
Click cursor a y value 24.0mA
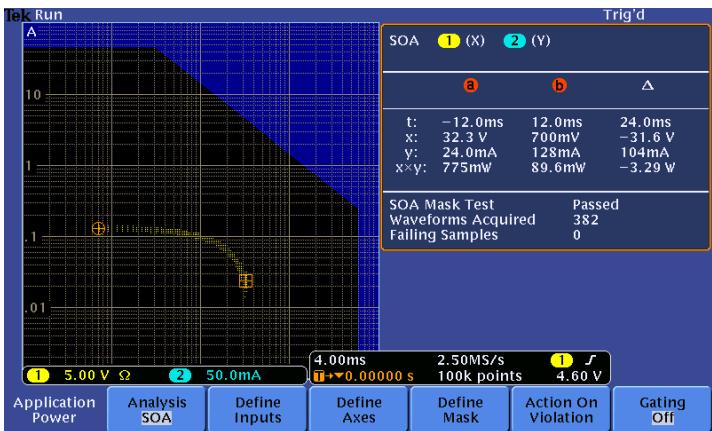470,153
